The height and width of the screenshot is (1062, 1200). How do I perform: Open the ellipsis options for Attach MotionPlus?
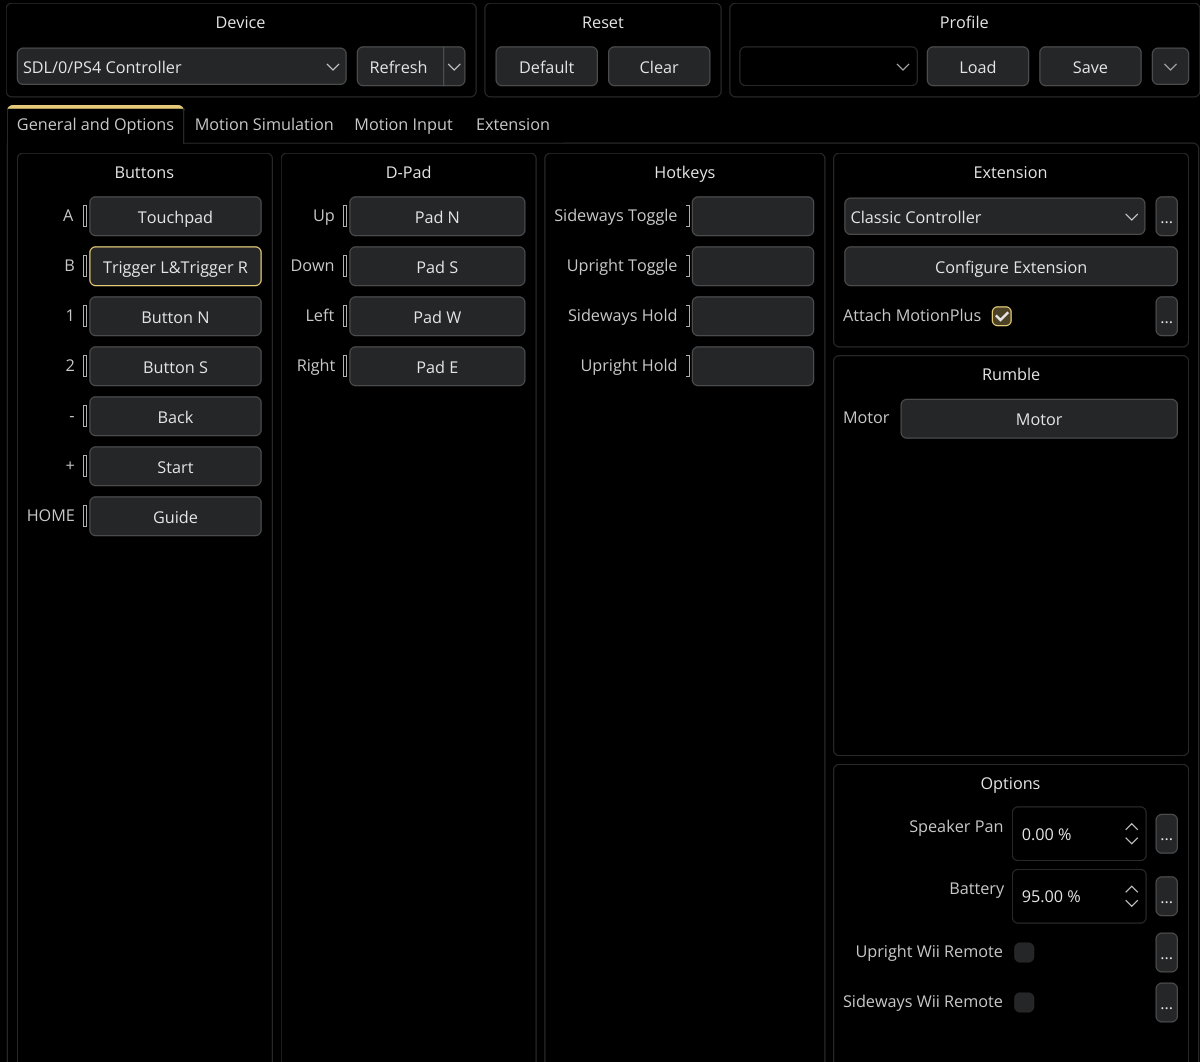tap(1166, 316)
